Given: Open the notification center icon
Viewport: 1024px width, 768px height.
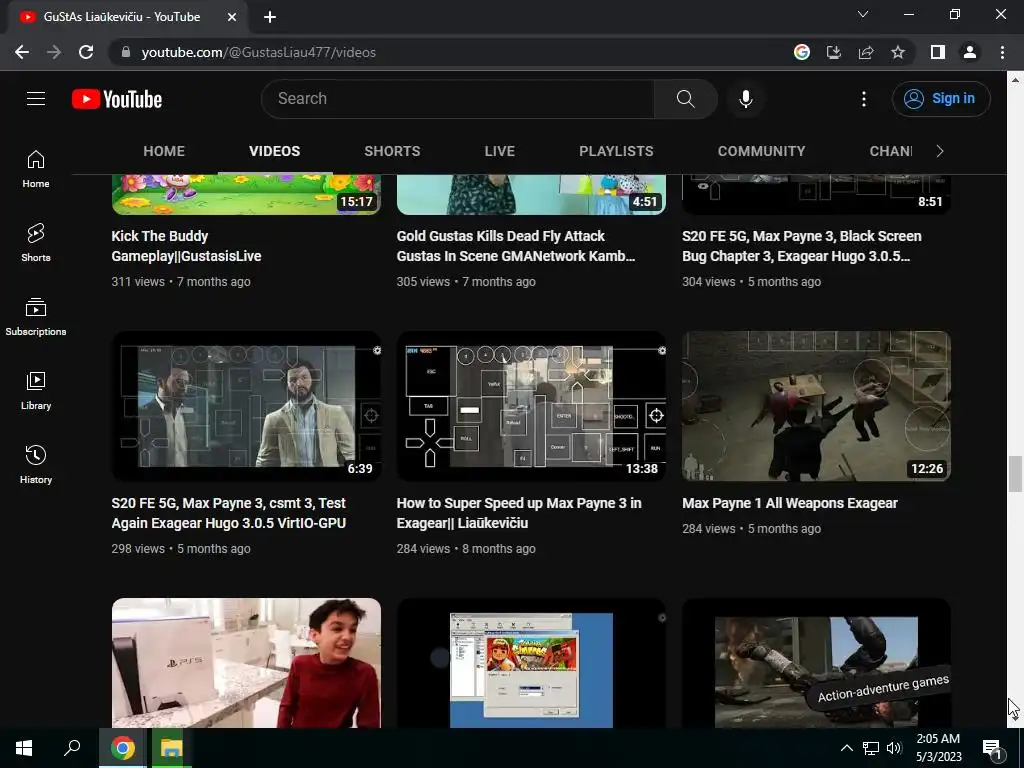Looking at the screenshot, I should coord(992,749).
